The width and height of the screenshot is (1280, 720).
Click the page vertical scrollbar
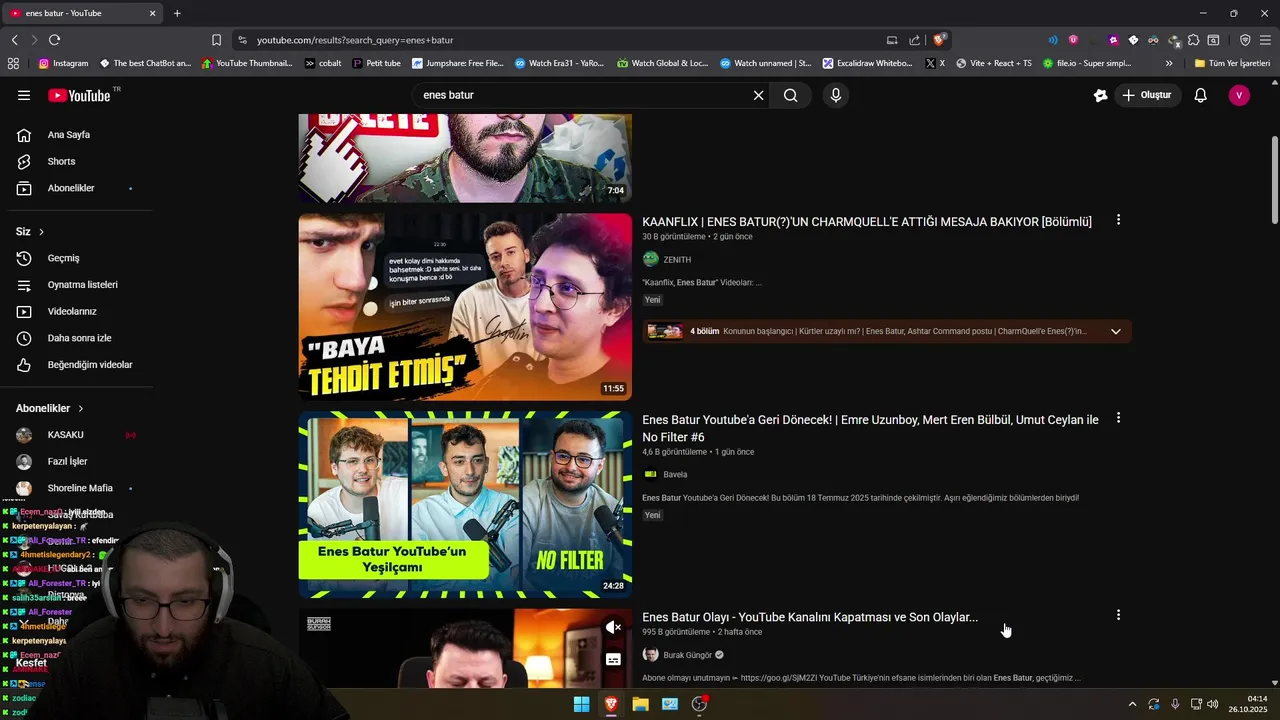click(1274, 180)
